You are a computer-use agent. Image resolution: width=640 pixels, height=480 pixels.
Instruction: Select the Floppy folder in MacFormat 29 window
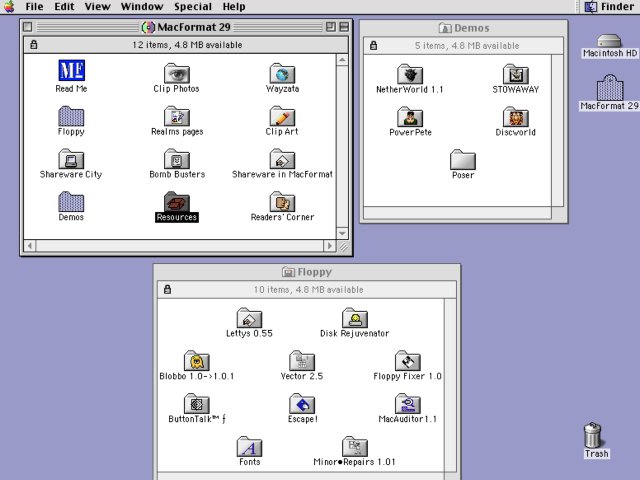[x=71, y=116]
